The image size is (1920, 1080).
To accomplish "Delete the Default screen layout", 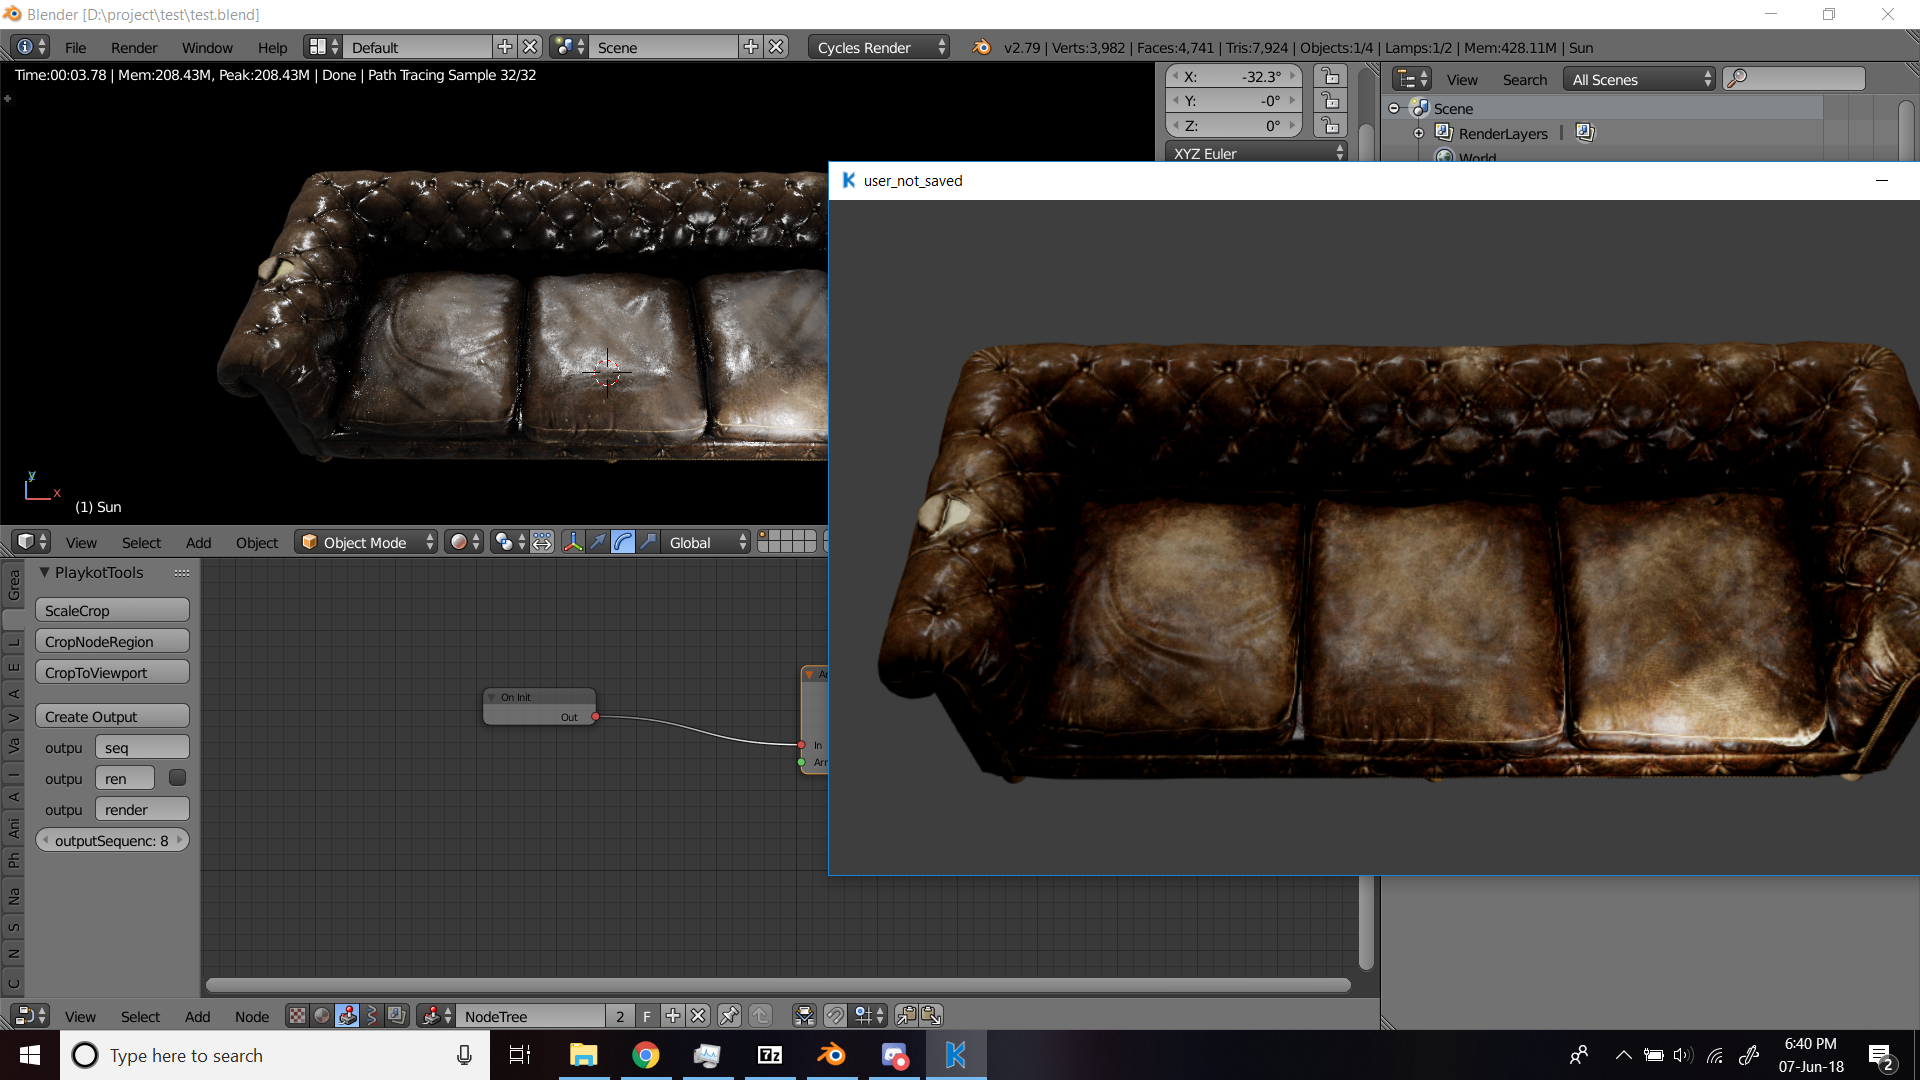I will click(530, 47).
